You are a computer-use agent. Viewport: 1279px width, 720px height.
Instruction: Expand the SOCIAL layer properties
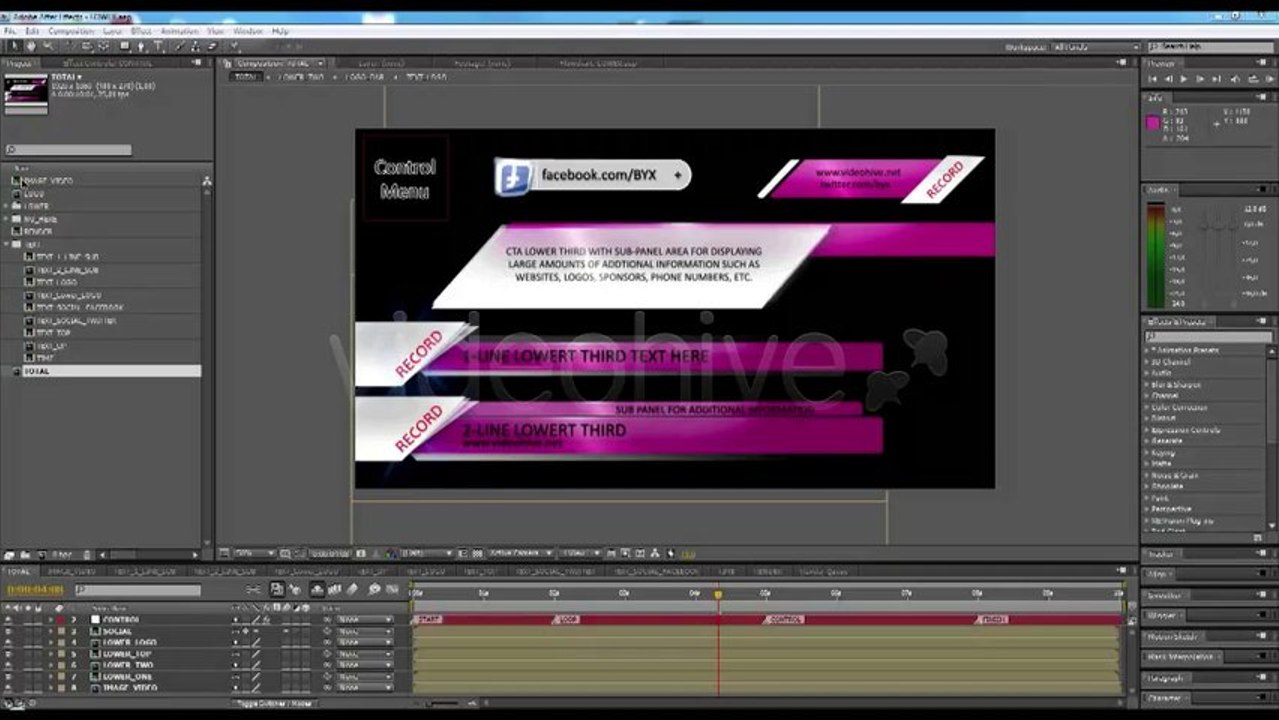click(50, 631)
